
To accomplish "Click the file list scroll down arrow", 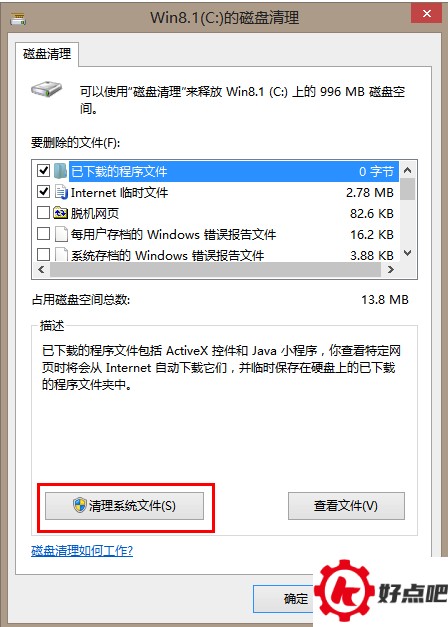I will pos(408,253).
